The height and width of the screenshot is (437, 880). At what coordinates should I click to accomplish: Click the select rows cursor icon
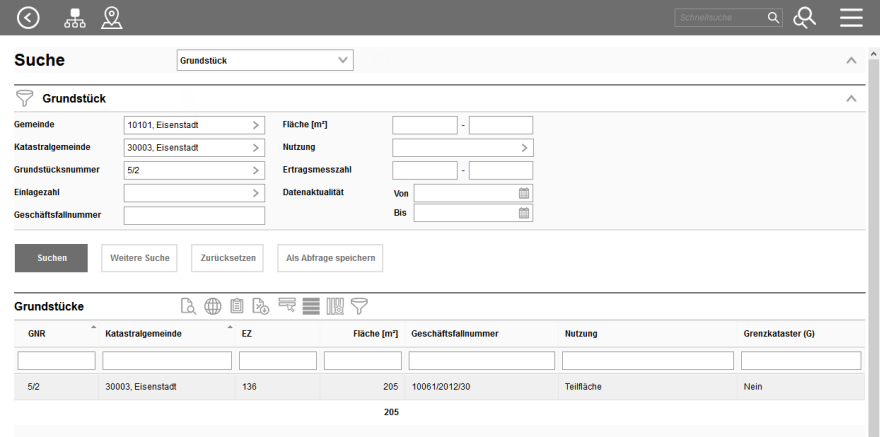click(x=286, y=307)
